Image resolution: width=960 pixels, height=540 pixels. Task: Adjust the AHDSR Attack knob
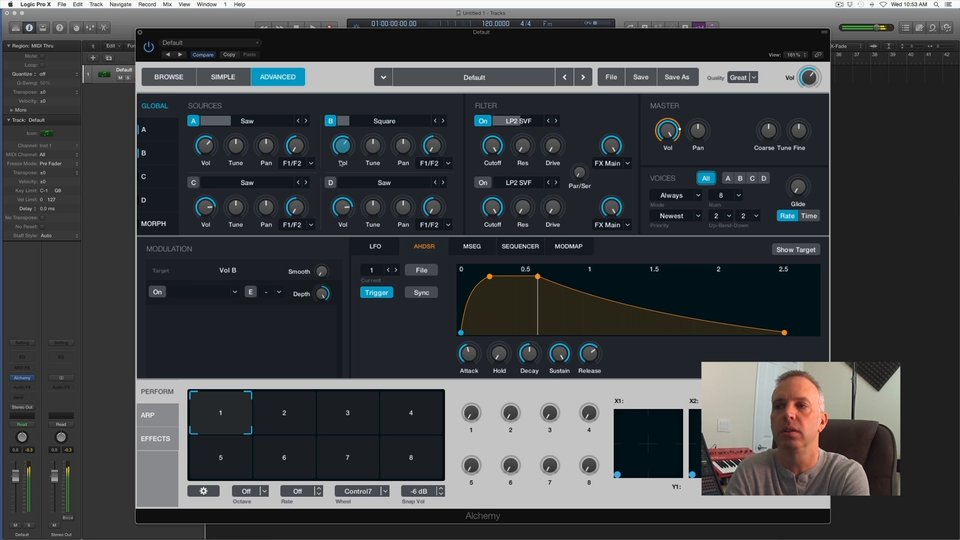coord(468,353)
